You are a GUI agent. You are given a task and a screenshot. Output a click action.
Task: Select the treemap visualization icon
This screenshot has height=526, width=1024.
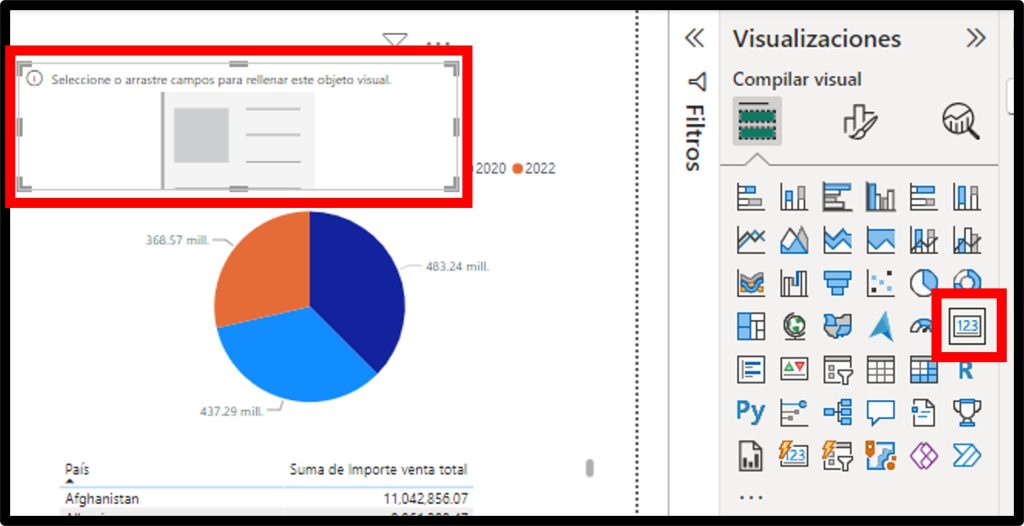[750, 326]
